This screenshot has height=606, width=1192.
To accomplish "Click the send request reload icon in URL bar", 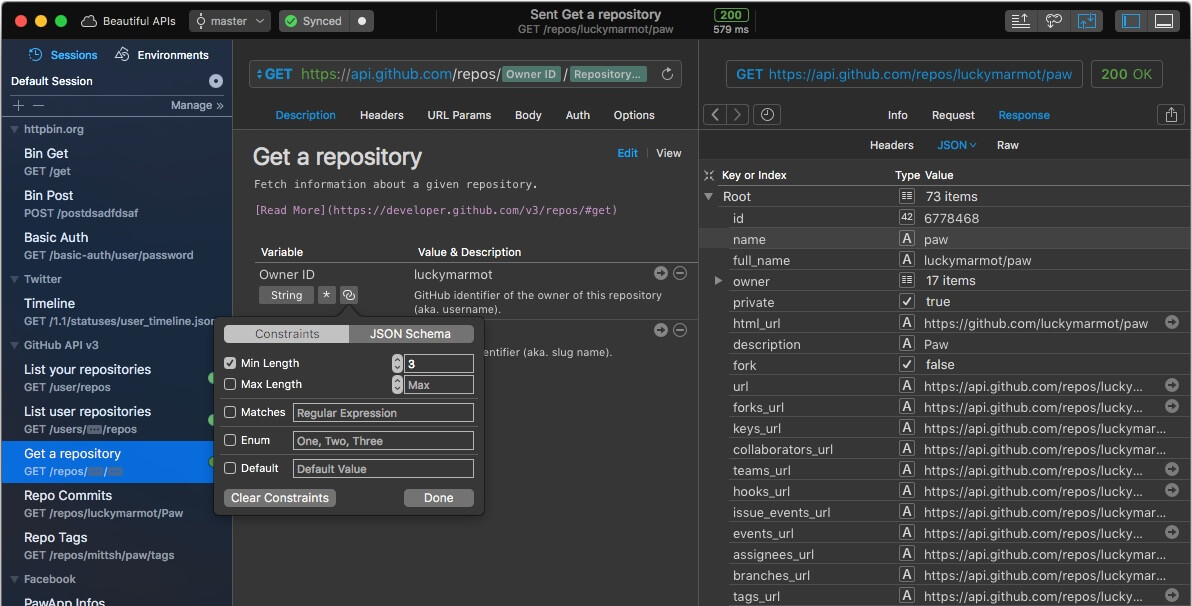I will tap(667, 74).
